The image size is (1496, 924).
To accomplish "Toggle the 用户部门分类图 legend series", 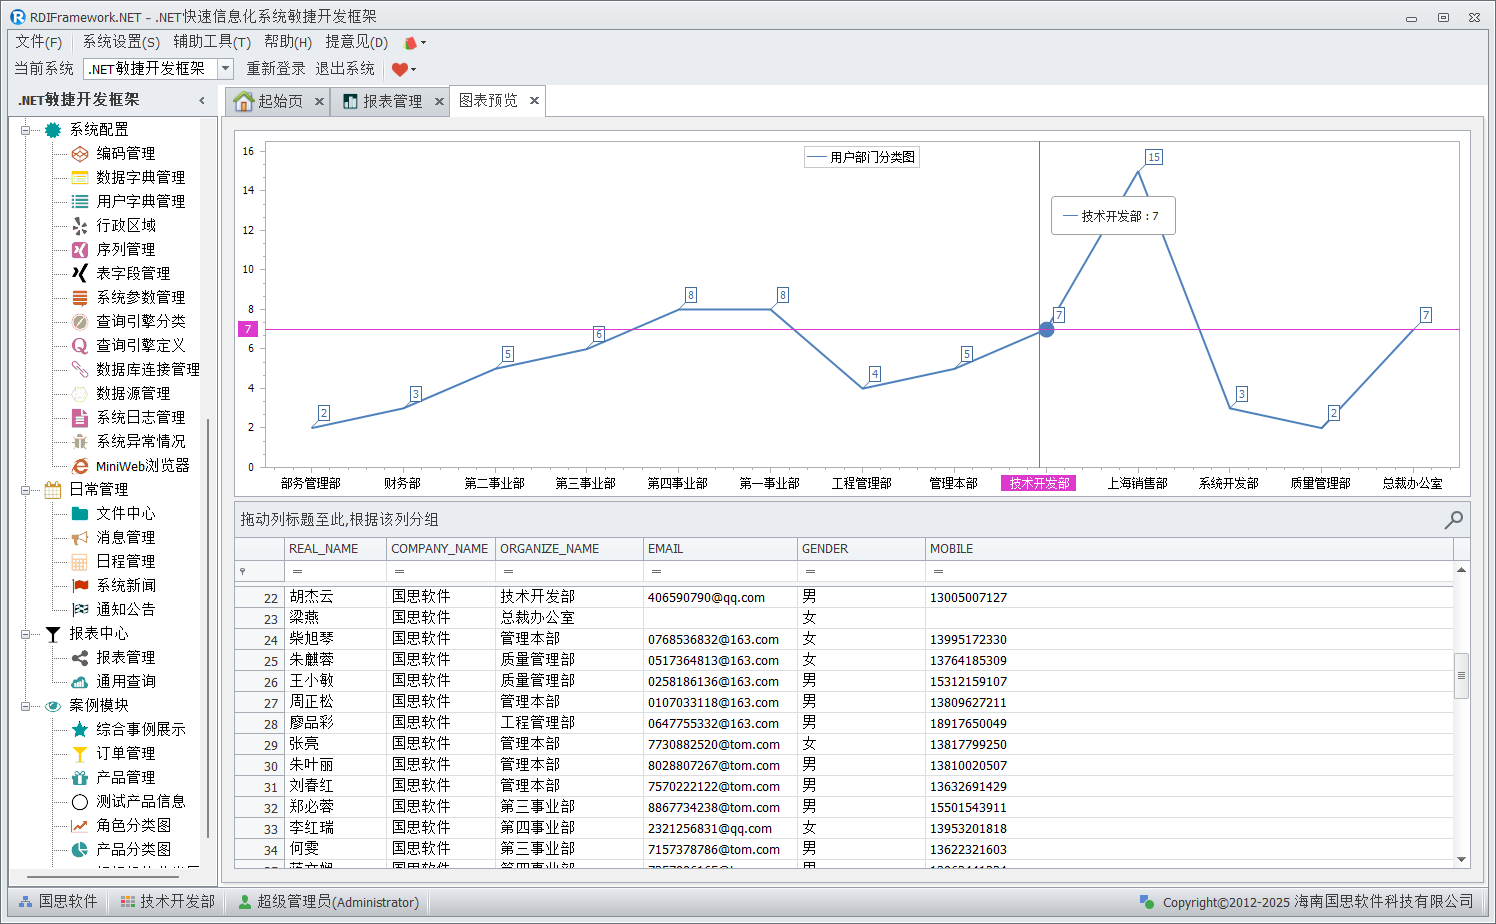I will pyautogui.click(x=861, y=157).
